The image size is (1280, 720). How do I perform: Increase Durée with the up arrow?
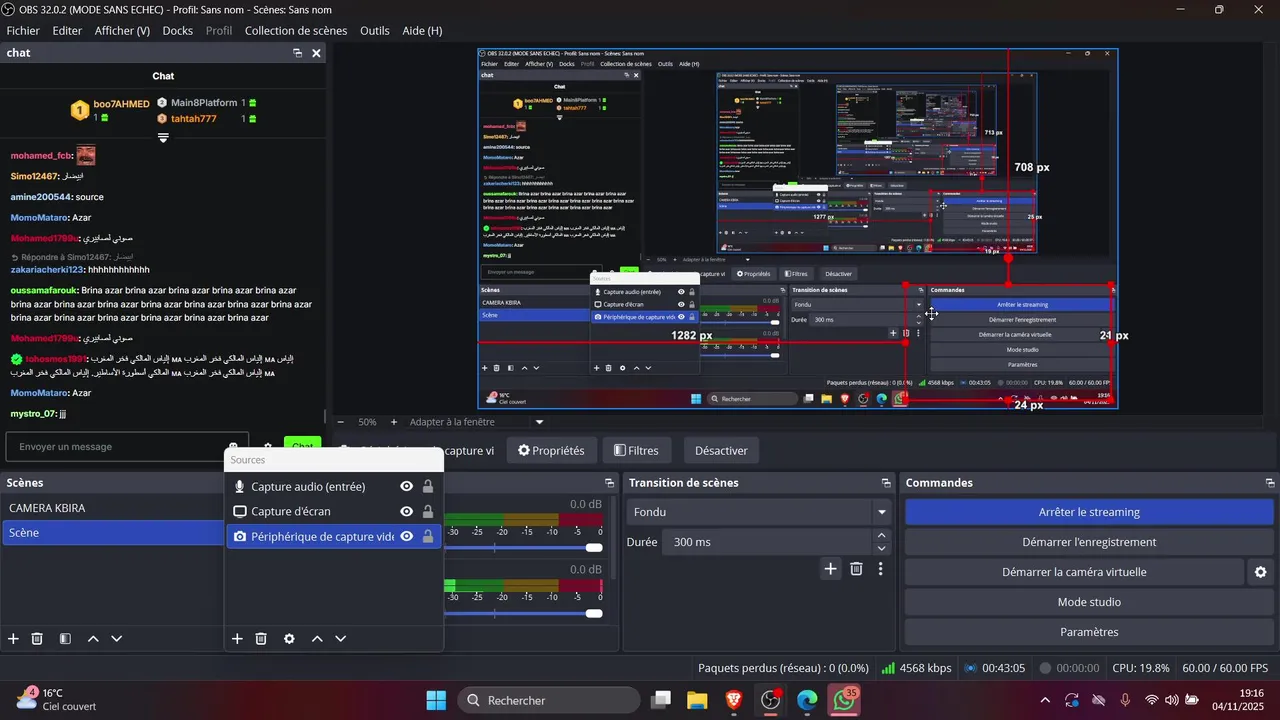[x=881, y=536]
